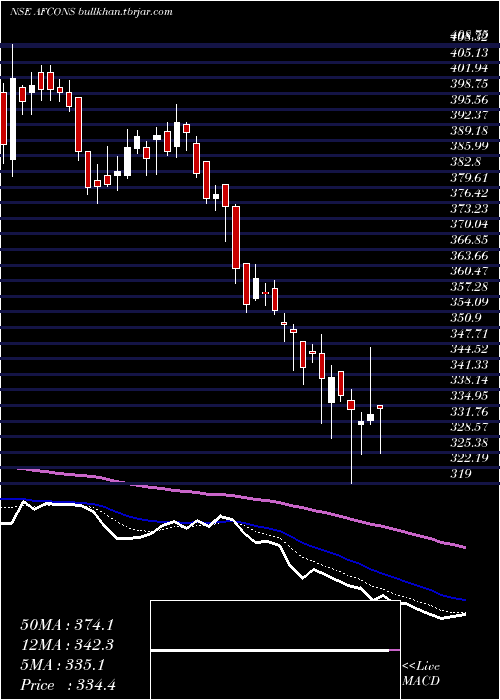
Task: Click the 344.52 price axis label
Action: tap(468, 350)
